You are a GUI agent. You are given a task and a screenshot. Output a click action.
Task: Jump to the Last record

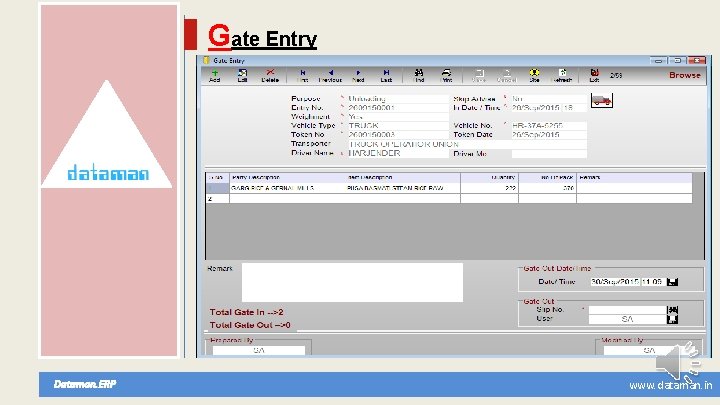click(x=386, y=75)
